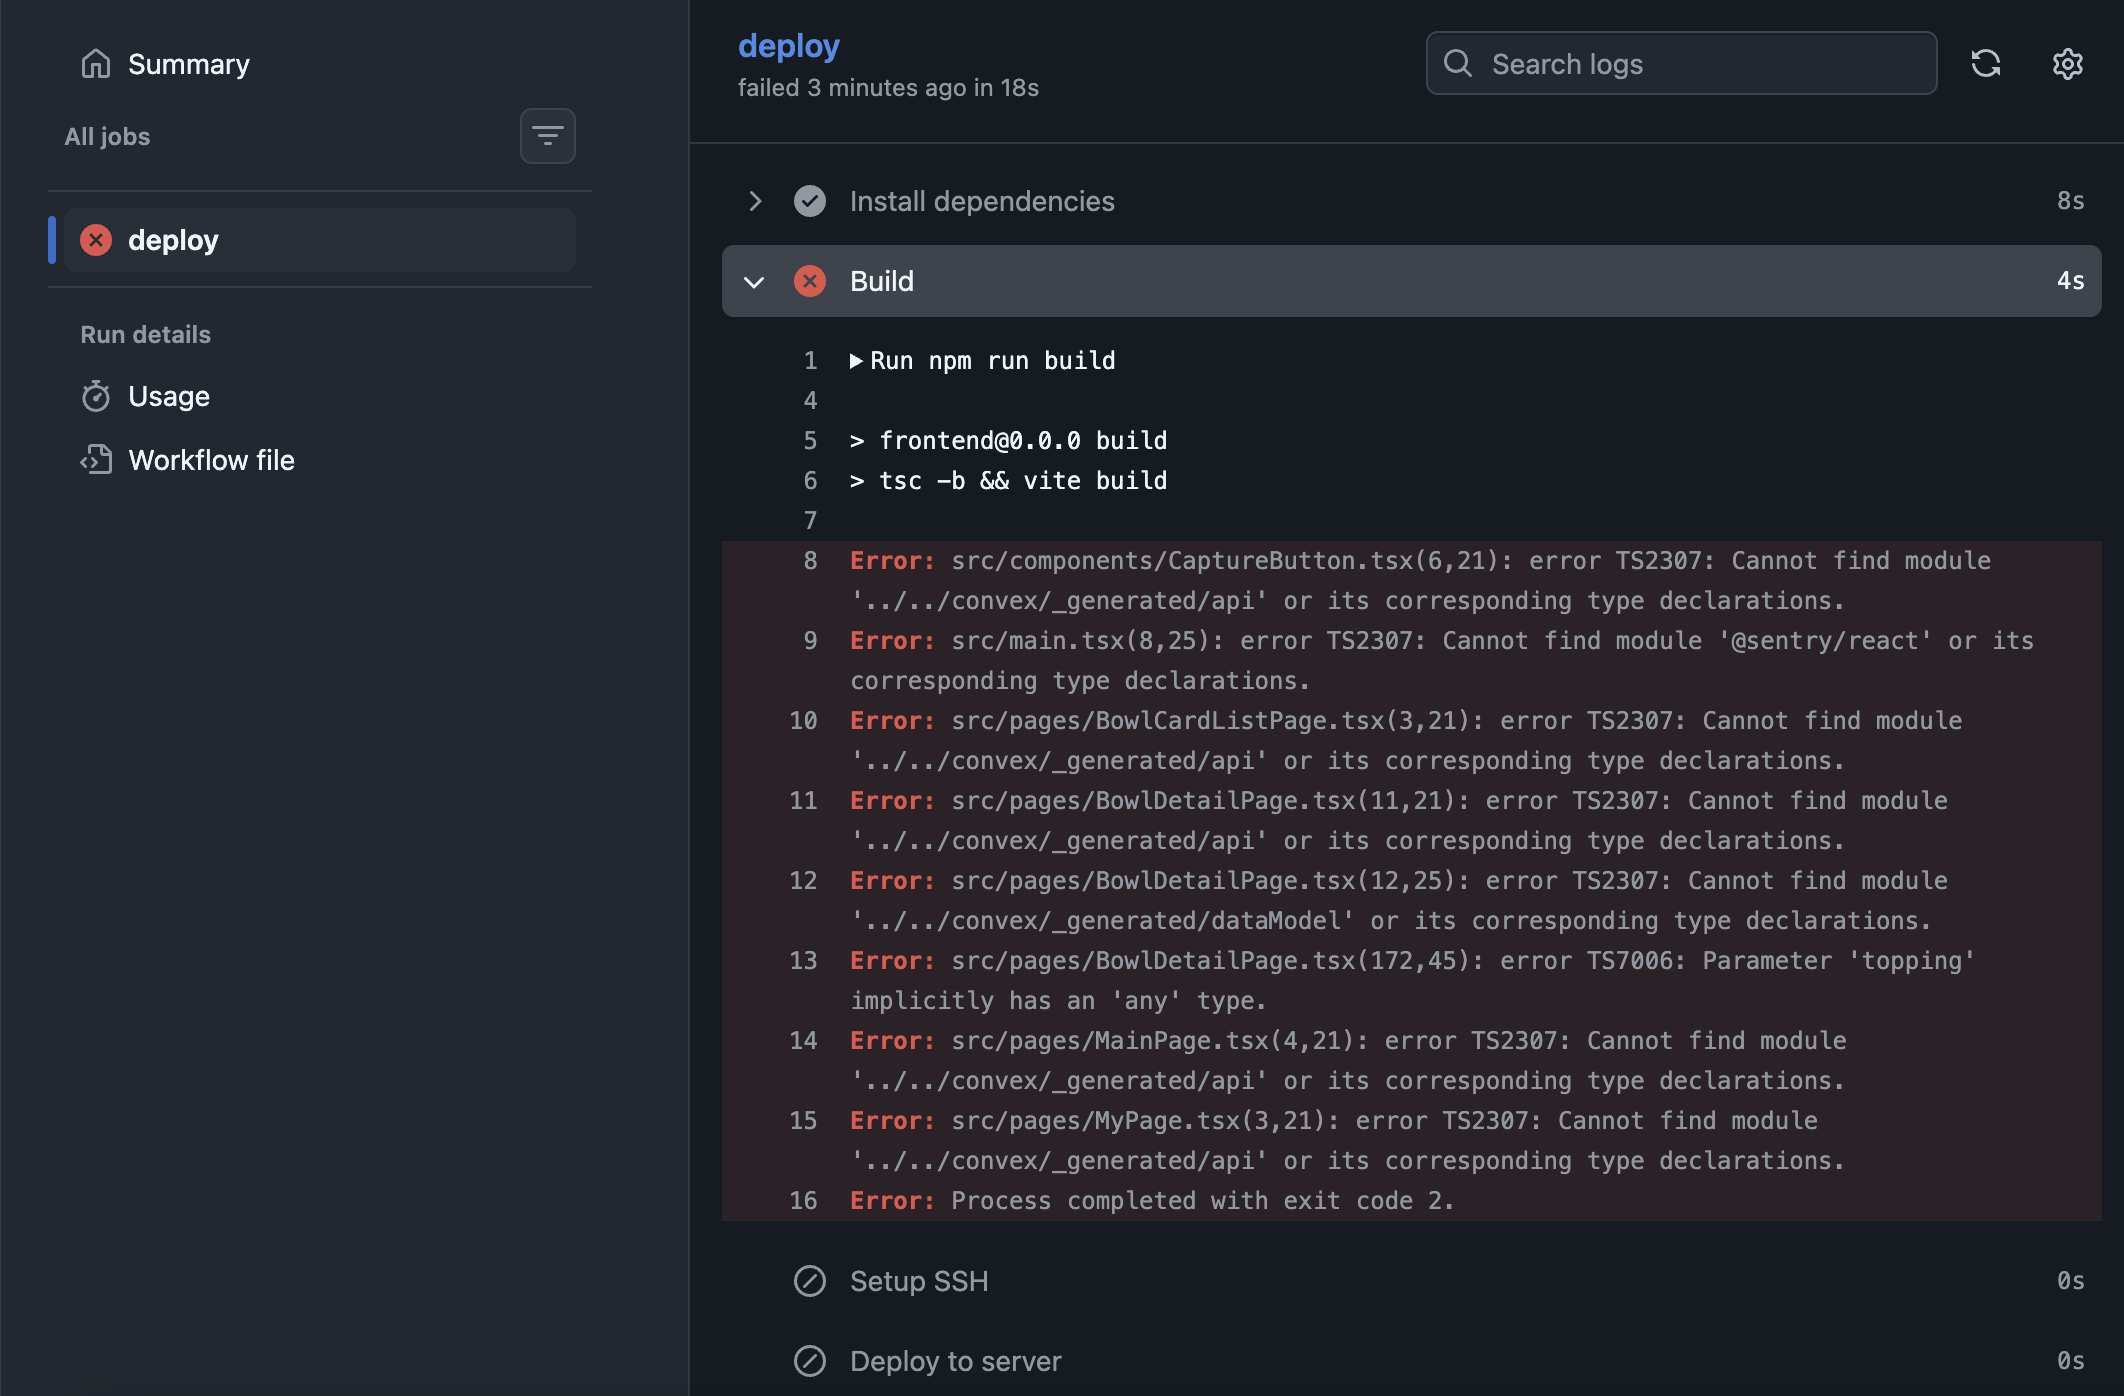Click the red failed icon beside deploy job
Image resolution: width=2124 pixels, height=1396 pixels.
(x=96, y=240)
